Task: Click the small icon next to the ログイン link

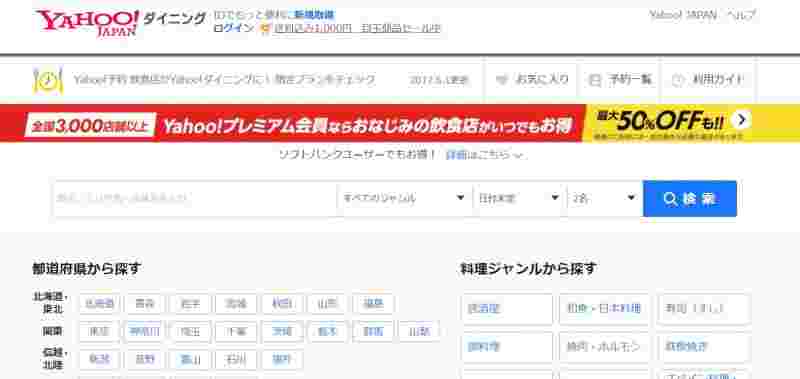Action: 264,29
